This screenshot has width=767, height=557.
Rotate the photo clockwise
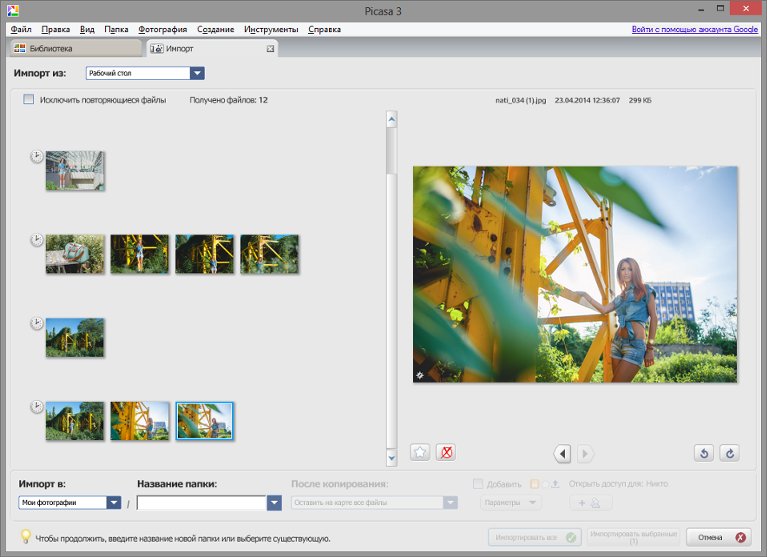pos(729,453)
